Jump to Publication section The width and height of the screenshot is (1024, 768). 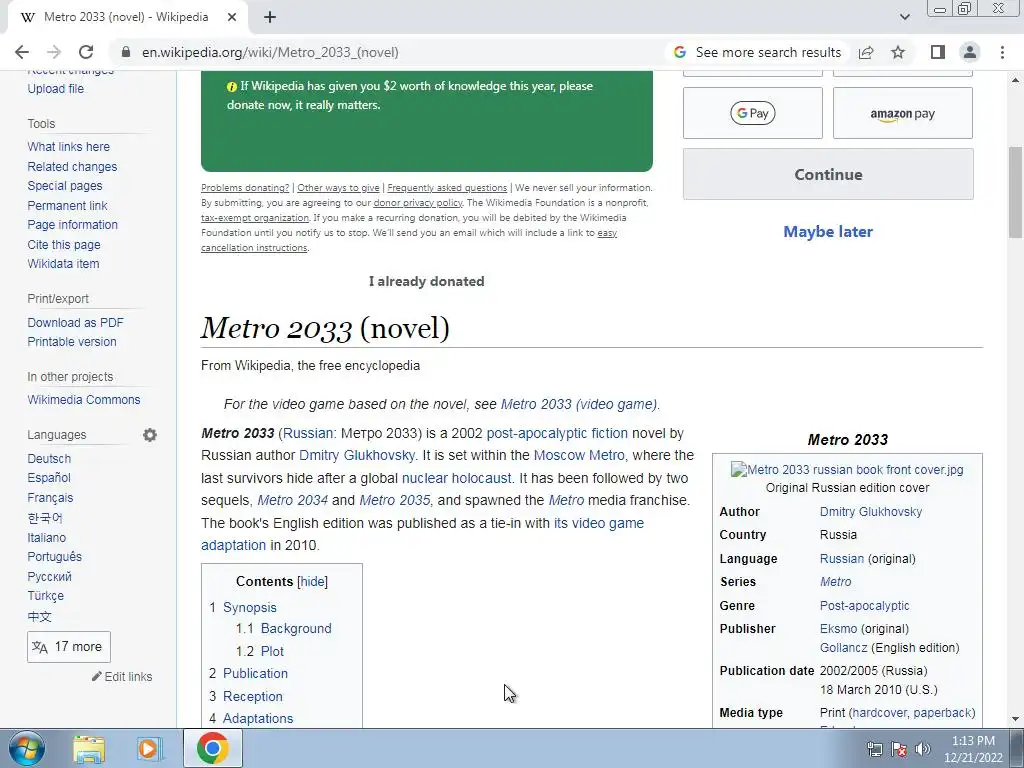point(255,673)
